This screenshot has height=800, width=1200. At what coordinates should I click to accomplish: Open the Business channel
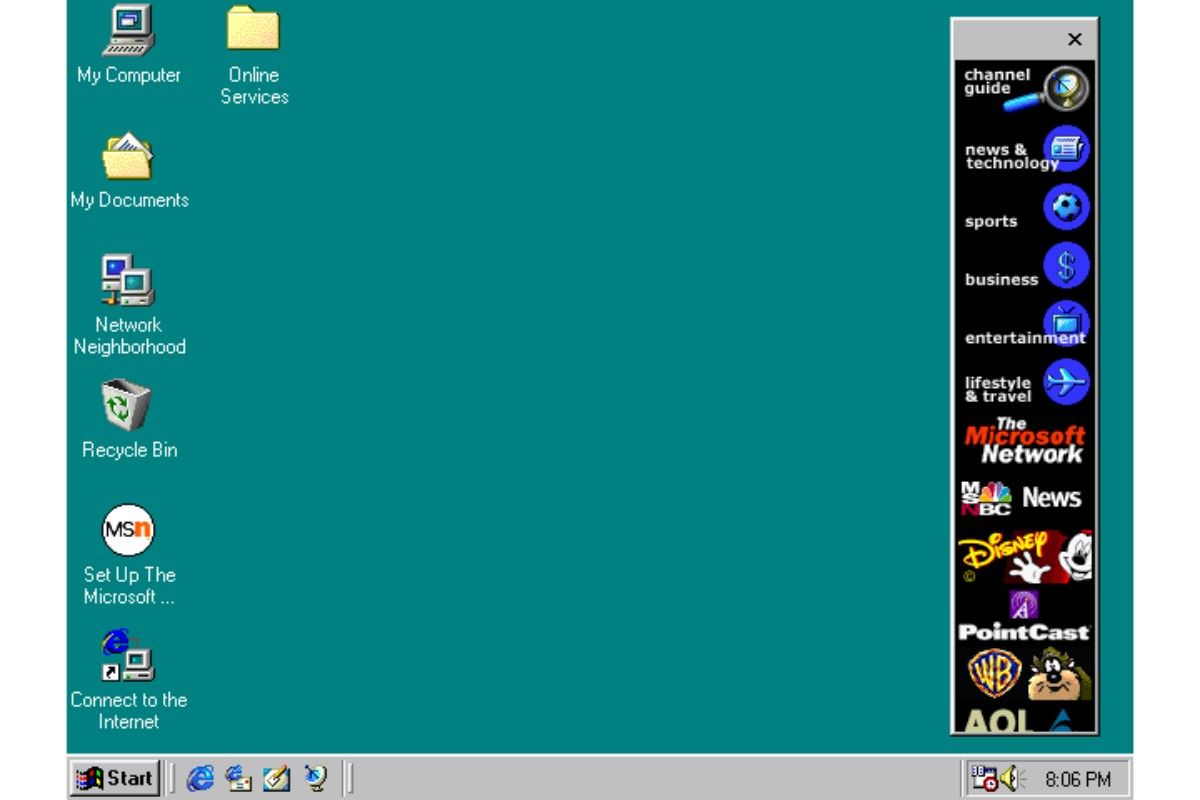click(x=1022, y=268)
